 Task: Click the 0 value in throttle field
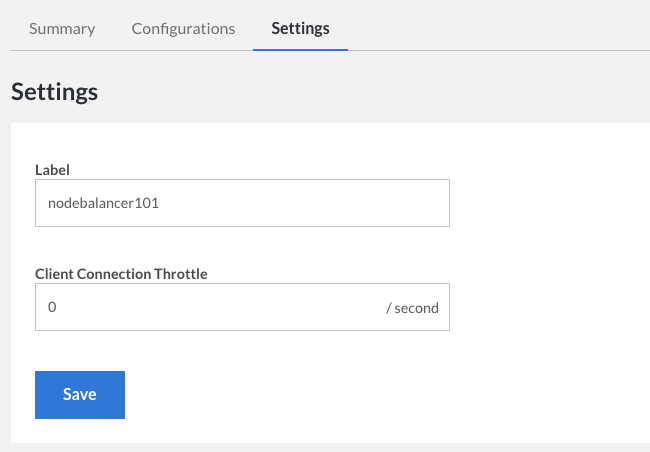pyautogui.click(x=52, y=307)
